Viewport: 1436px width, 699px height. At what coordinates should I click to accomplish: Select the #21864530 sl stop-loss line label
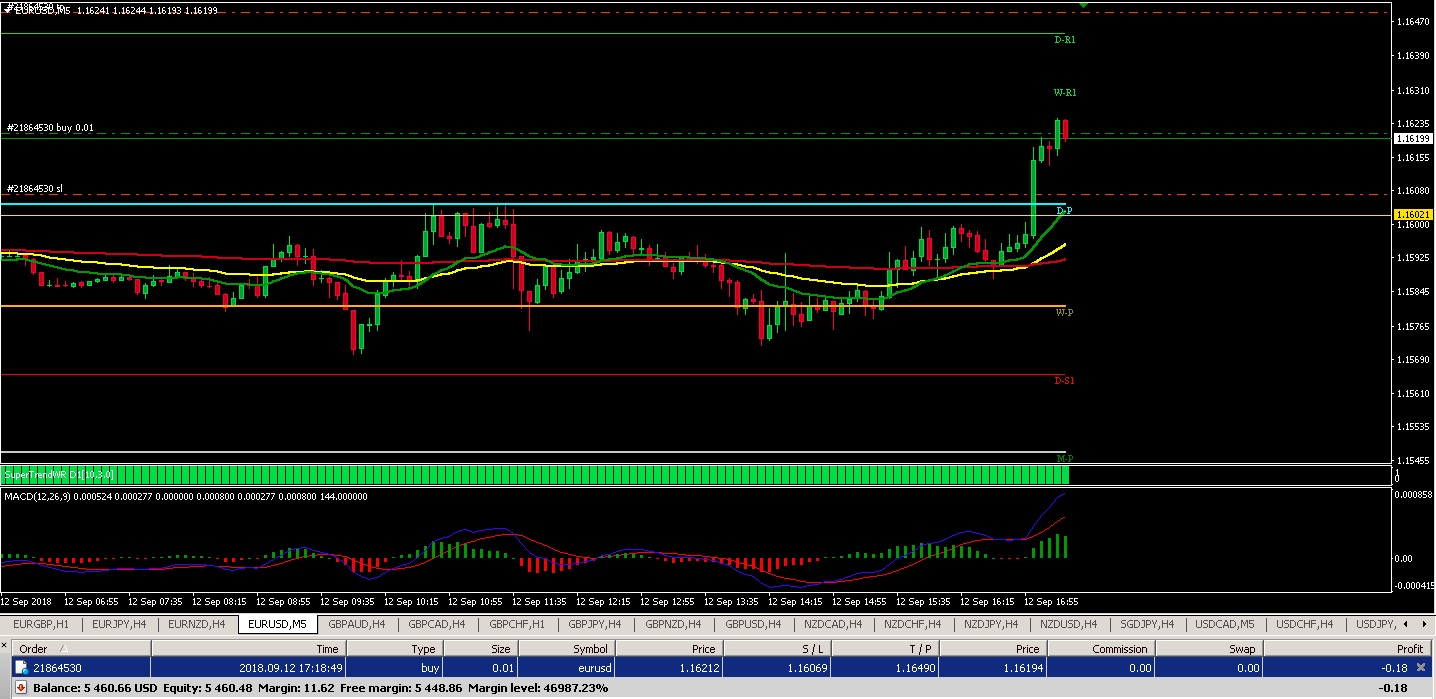coord(34,188)
